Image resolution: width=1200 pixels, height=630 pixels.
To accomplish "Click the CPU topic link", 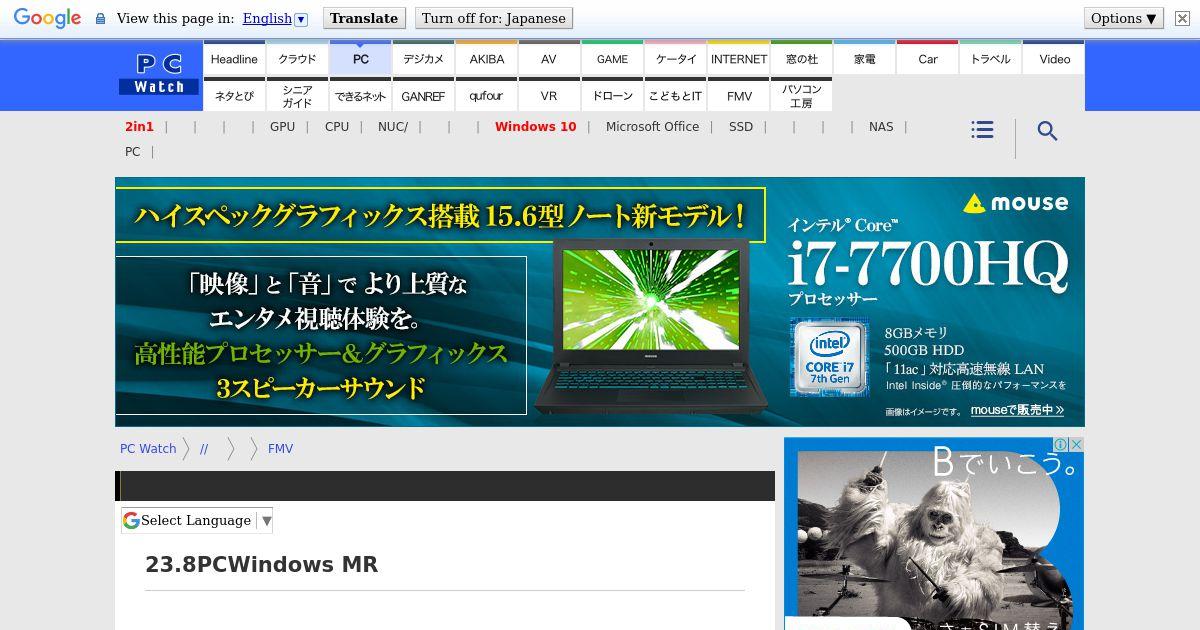I will coord(337,126).
